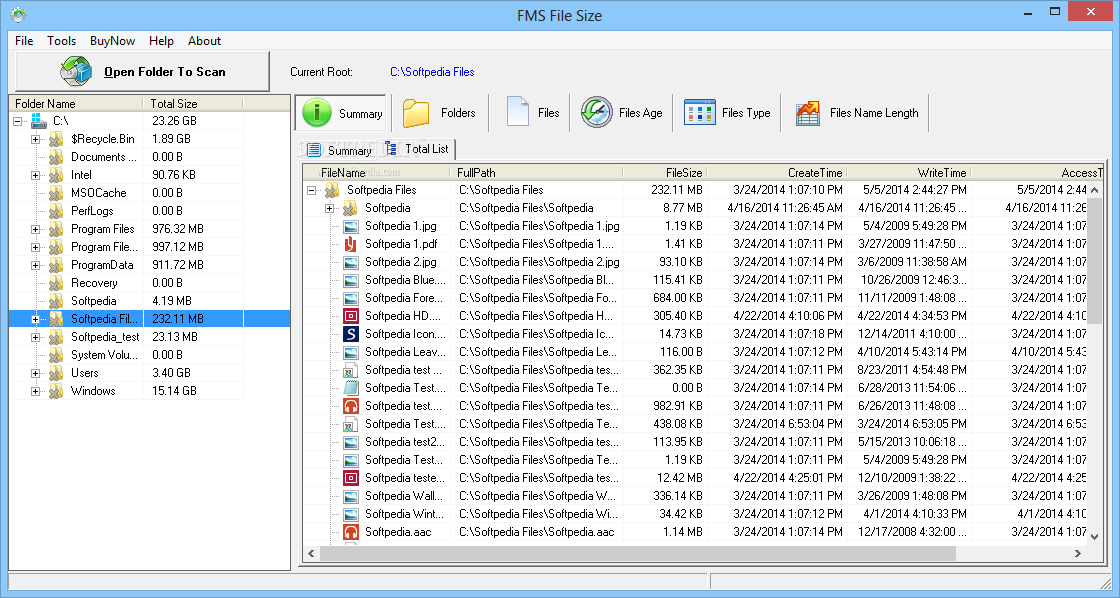Sort by the CreateTime column header
Viewport: 1120px width, 598px height.
(776, 172)
